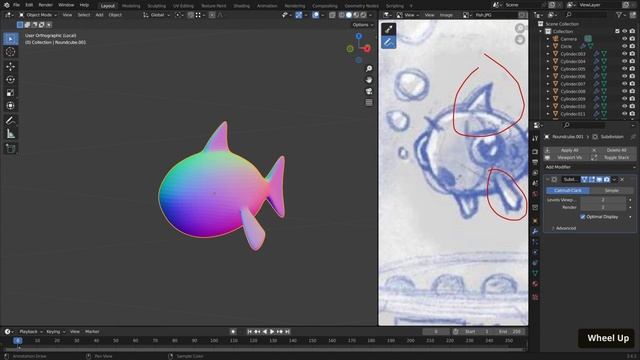
Task: Disable Cylinder.007 in renders camera icon
Action: 632,84
